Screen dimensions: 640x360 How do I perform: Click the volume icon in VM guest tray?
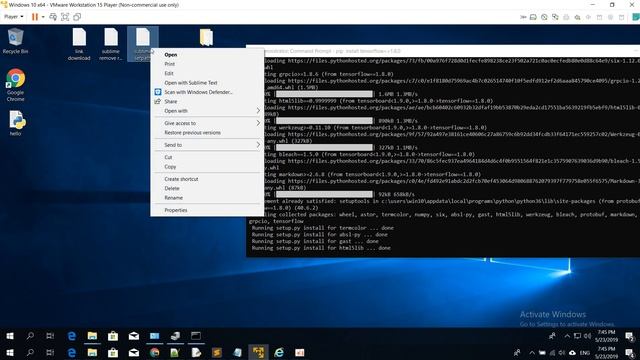point(587,336)
